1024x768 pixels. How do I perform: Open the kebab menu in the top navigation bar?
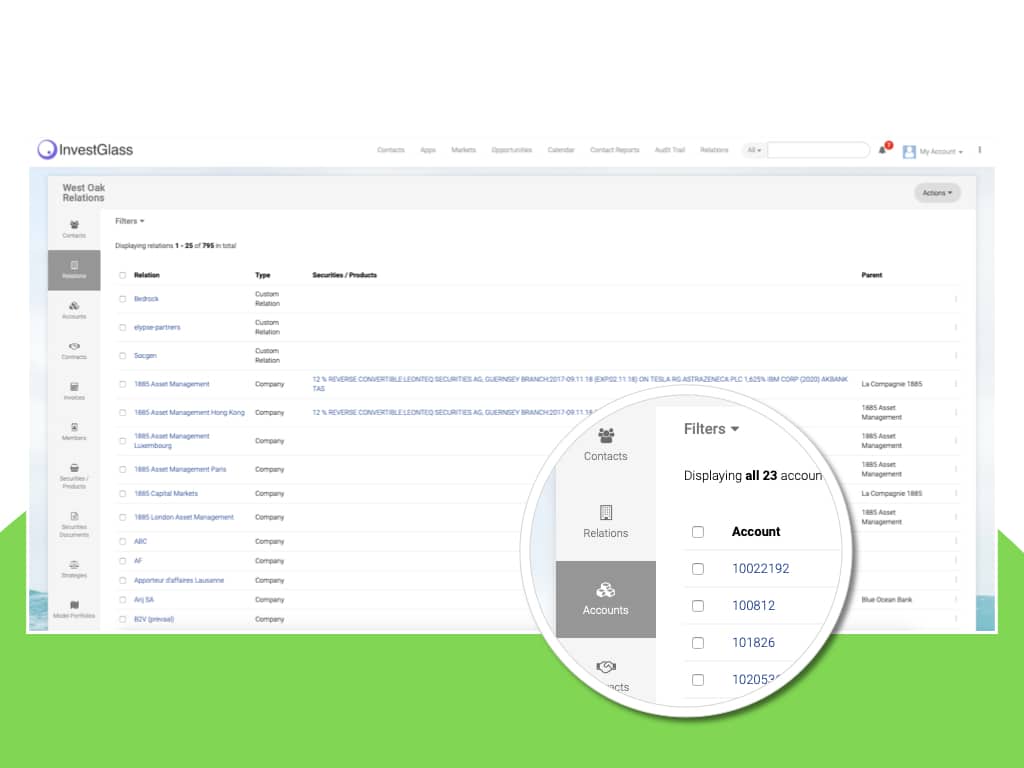(x=980, y=150)
